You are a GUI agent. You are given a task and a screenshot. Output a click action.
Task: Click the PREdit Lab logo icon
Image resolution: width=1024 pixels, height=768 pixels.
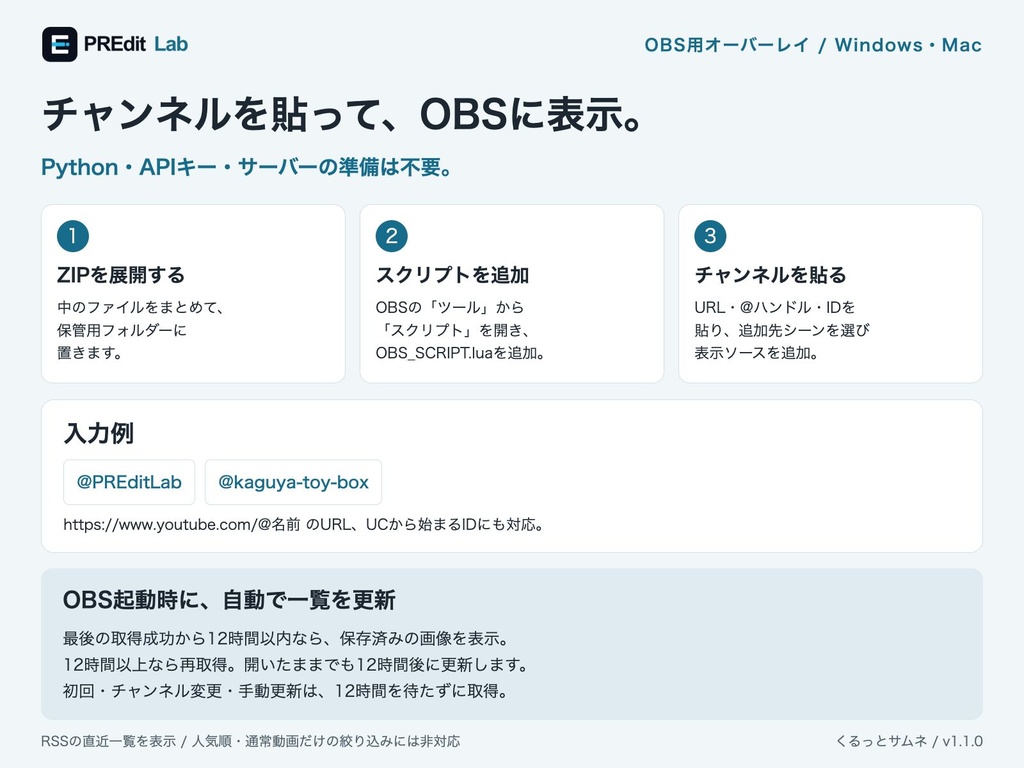point(59,44)
